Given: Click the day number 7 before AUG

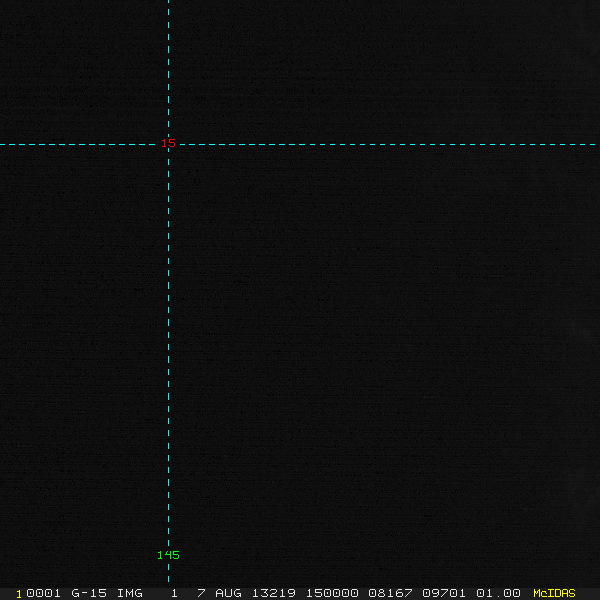Looking at the screenshot, I should click(x=201, y=593).
